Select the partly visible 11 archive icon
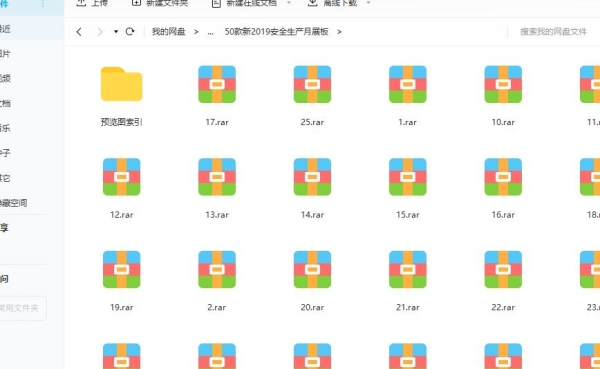Viewport: 600px width, 369px height. point(590,84)
